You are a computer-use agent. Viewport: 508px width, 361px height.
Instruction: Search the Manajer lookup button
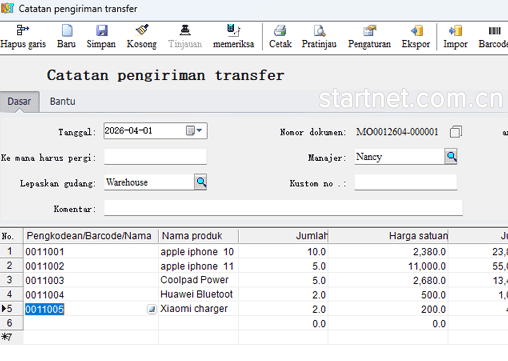(x=451, y=156)
